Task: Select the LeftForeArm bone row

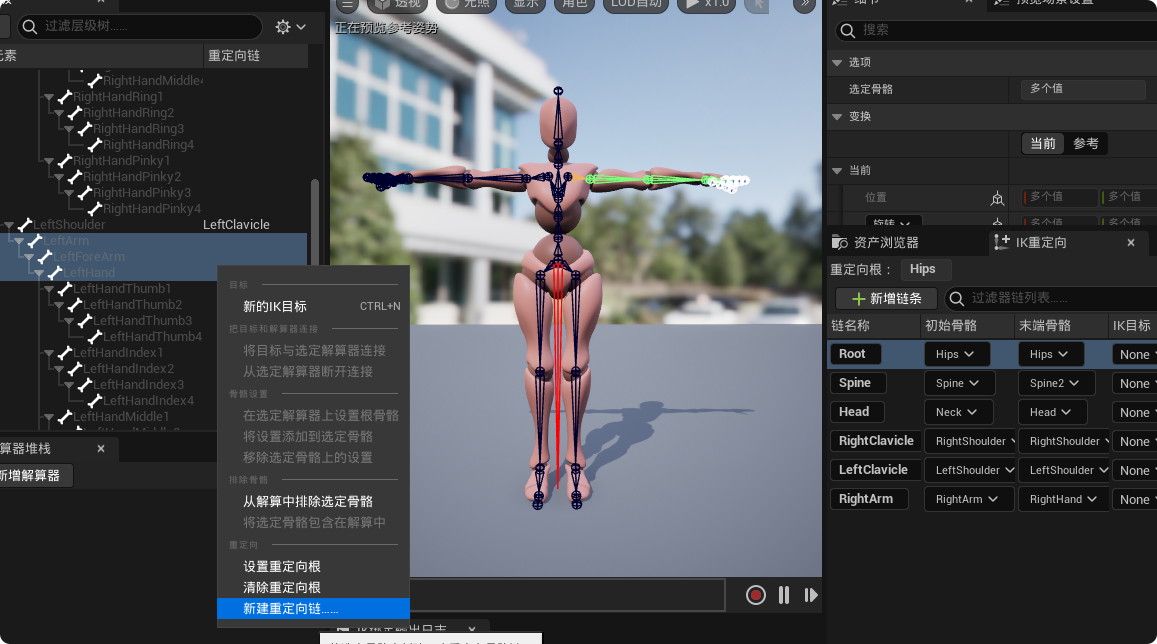Action: [153, 257]
